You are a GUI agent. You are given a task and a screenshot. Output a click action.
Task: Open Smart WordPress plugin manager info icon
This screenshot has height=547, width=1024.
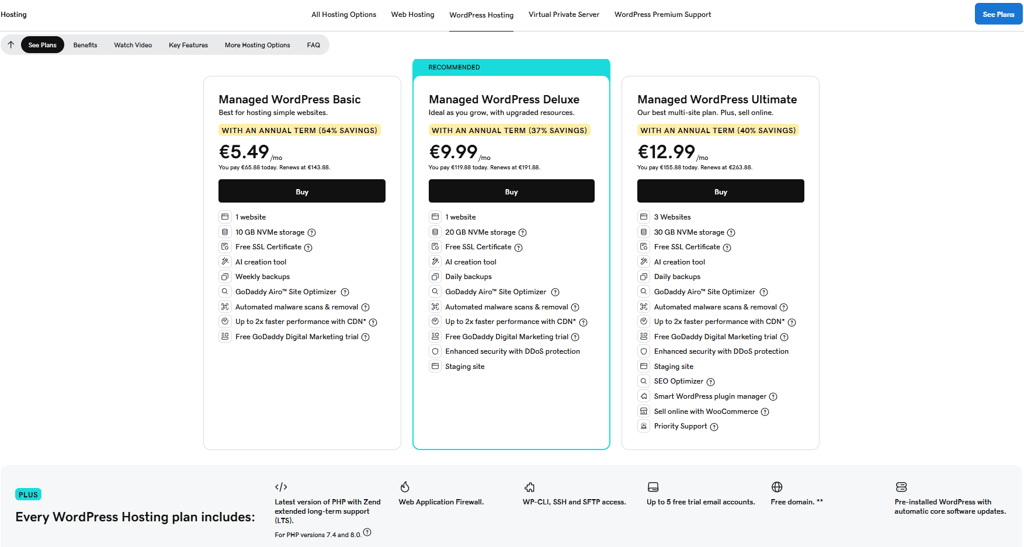(x=773, y=397)
